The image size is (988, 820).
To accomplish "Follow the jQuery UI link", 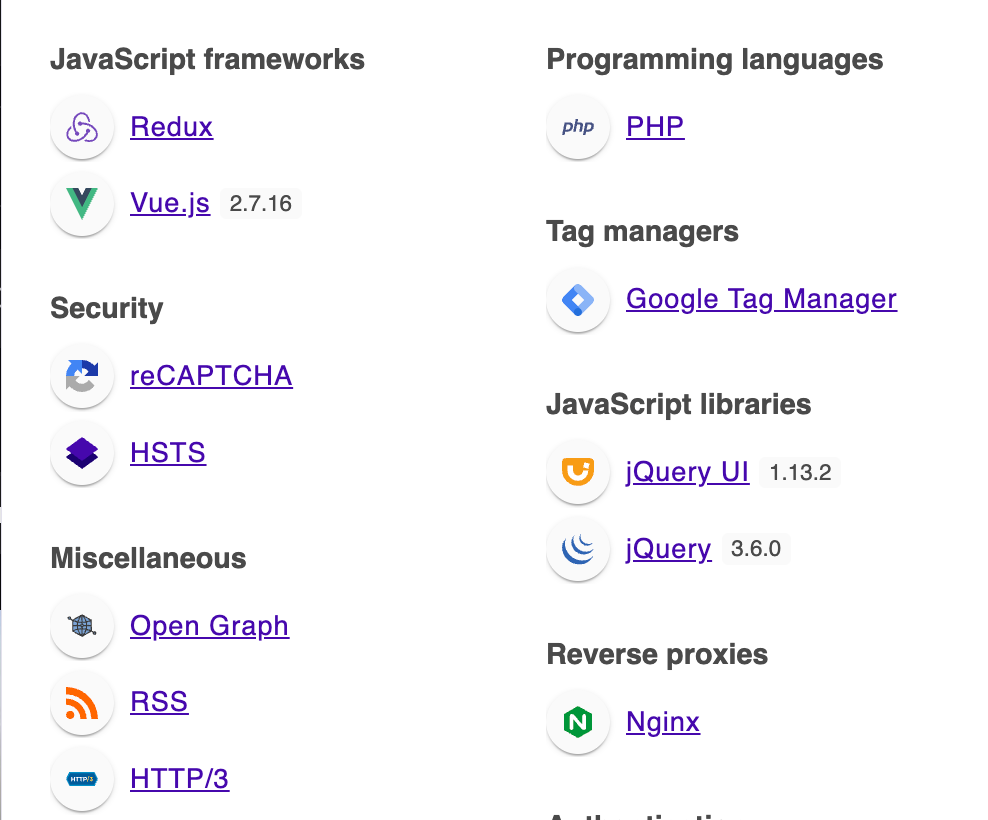I will (687, 472).
